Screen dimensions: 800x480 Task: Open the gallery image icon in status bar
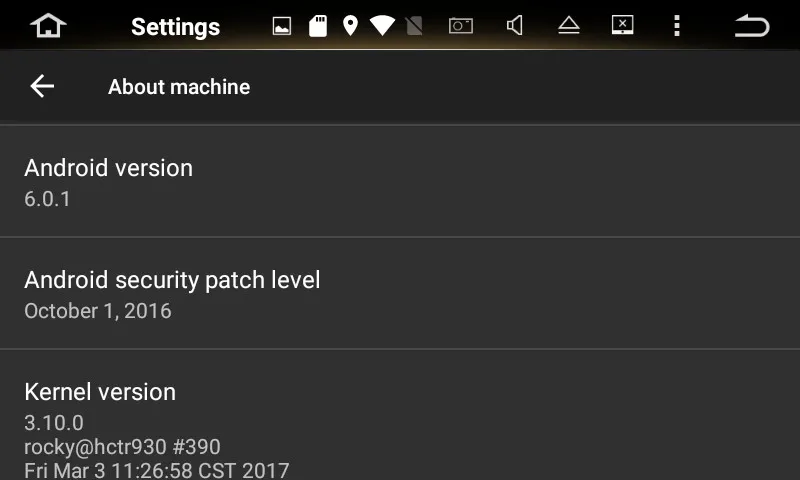[282, 26]
